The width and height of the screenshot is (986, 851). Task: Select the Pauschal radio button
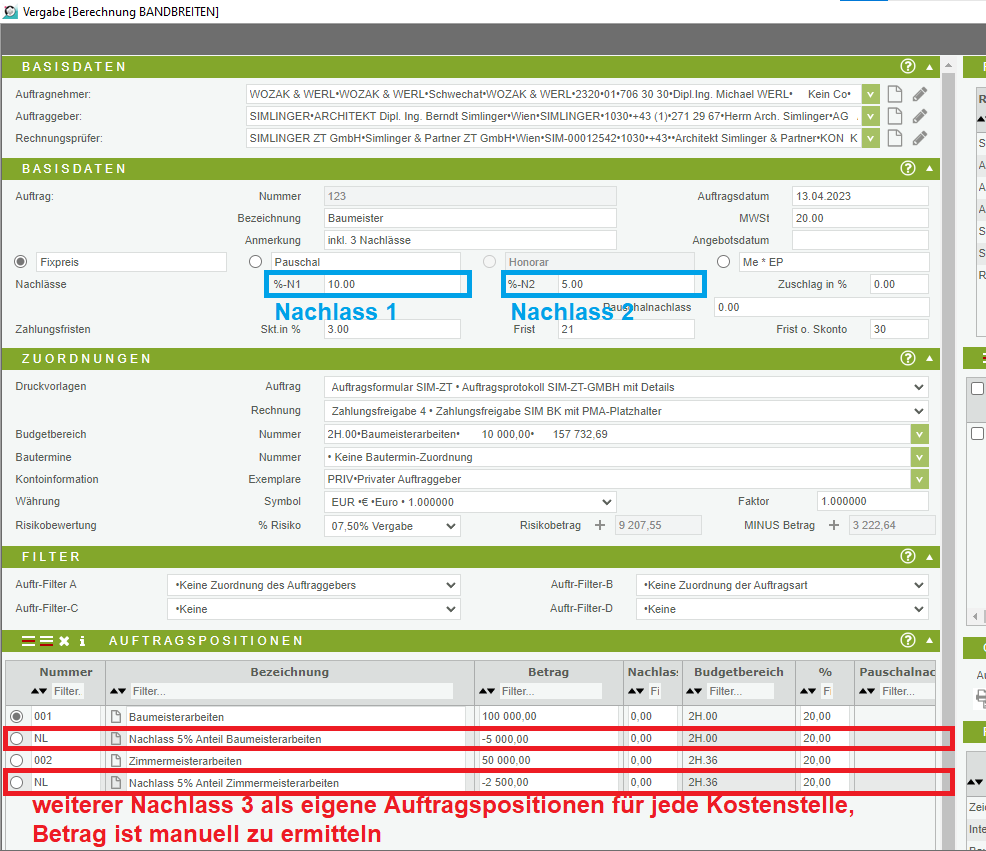[255, 262]
